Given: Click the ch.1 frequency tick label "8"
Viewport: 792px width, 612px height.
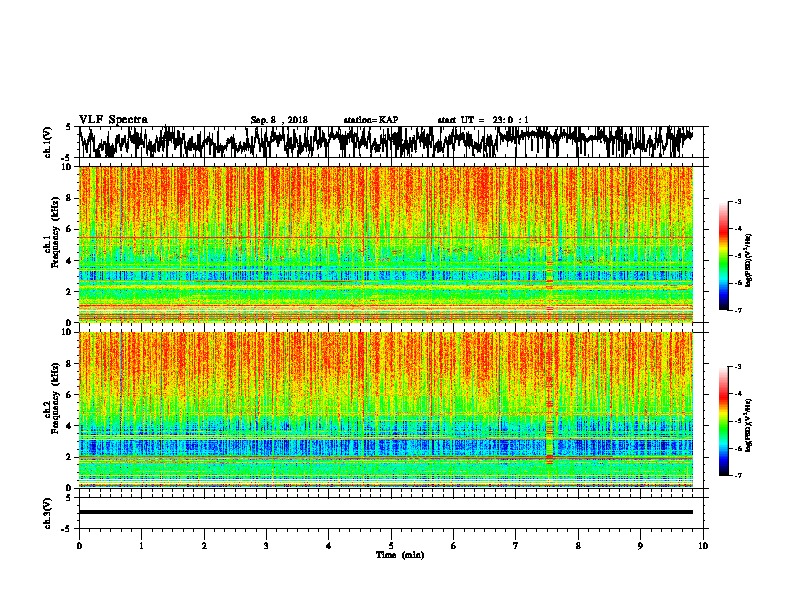Looking at the screenshot, I should click(x=69, y=198).
